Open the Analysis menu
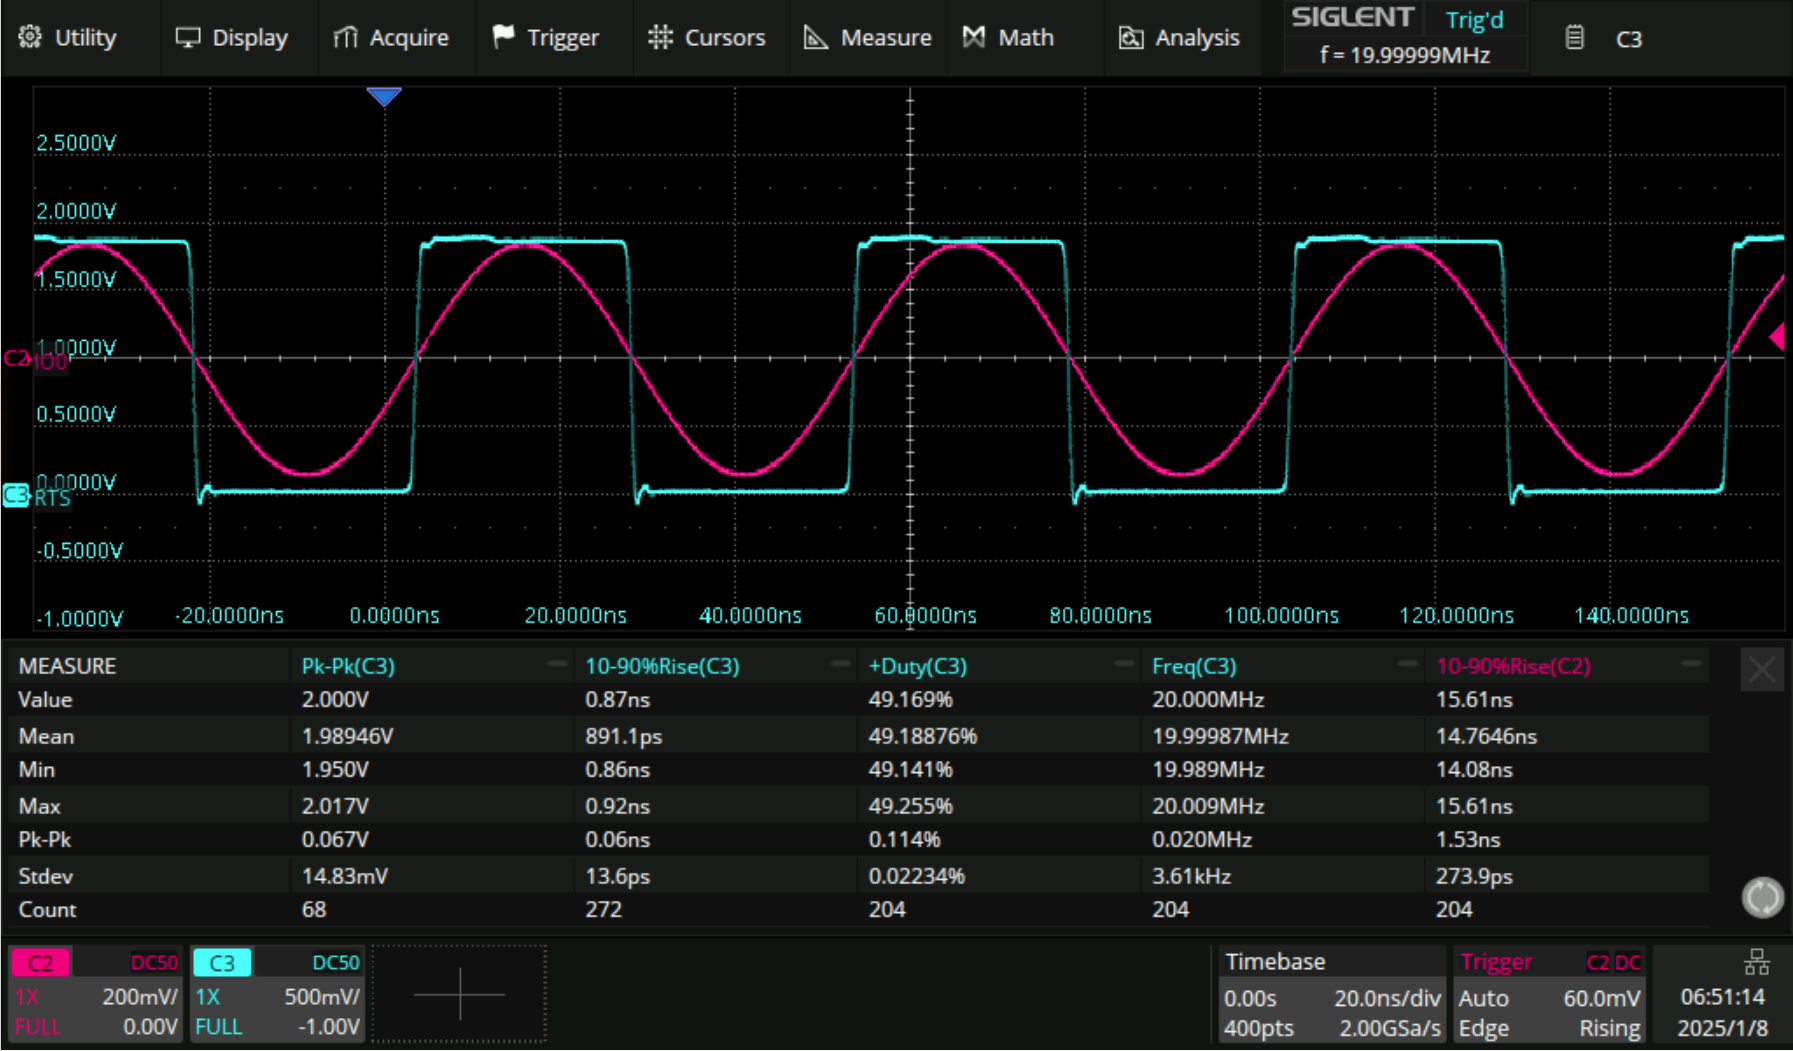This screenshot has width=1793, height=1051. coord(1179,38)
